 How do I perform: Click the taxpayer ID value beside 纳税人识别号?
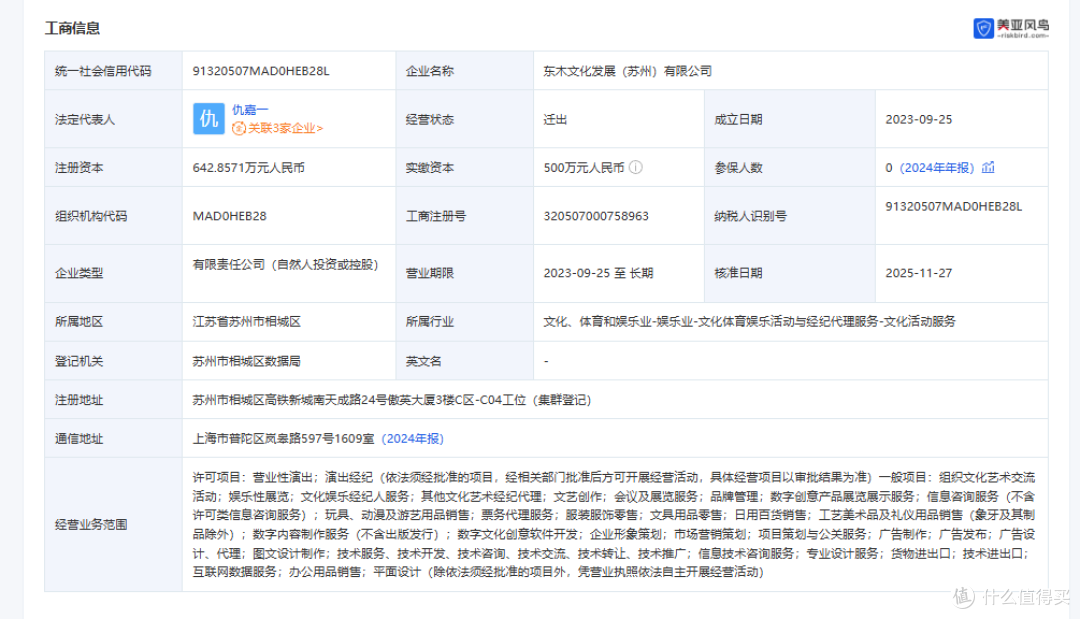click(x=954, y=206)
